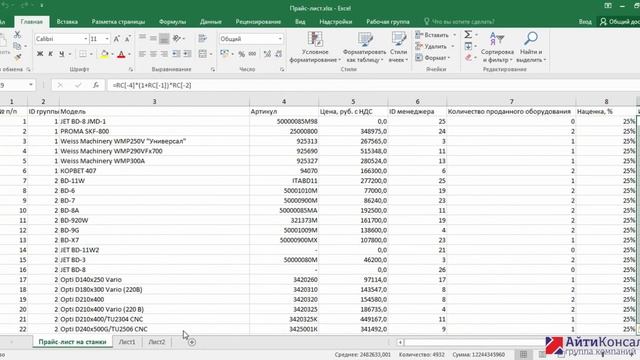Open the fill color dropdown arrow
Image resolution: width=640 pixels, height=360 pixels.
tap(112, 54)
